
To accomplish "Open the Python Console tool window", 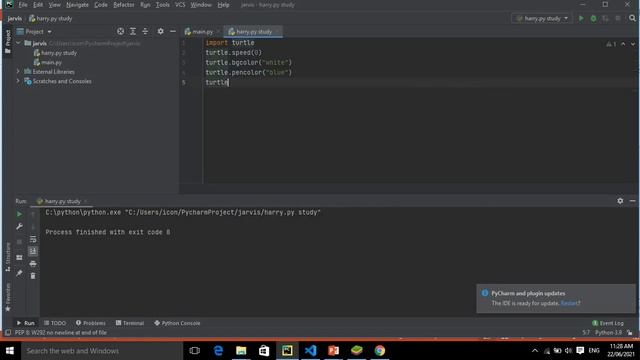I will coord(177,323).
